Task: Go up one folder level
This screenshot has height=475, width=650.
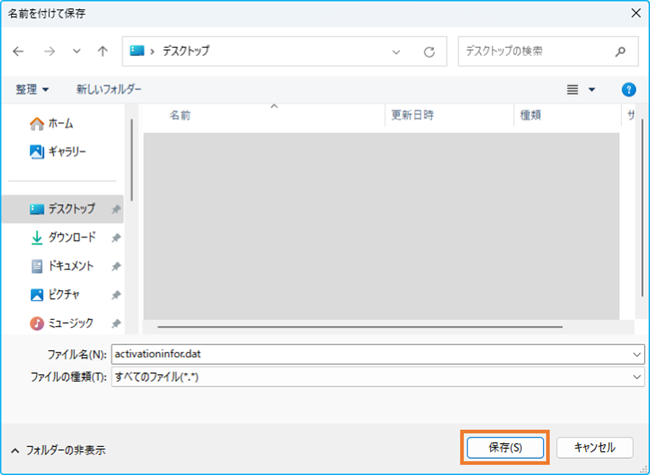Action: (102, 51)
